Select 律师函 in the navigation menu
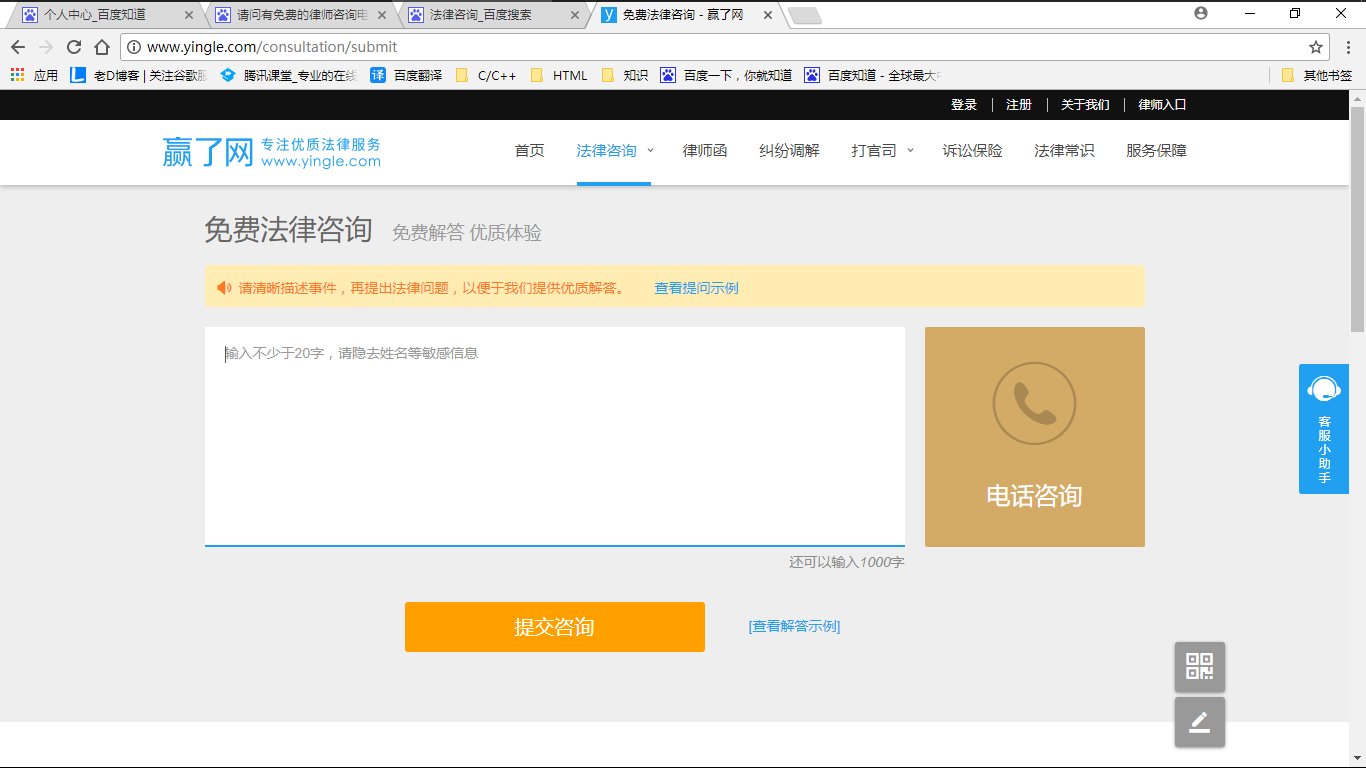The image size is (1366, 768). 704,151
